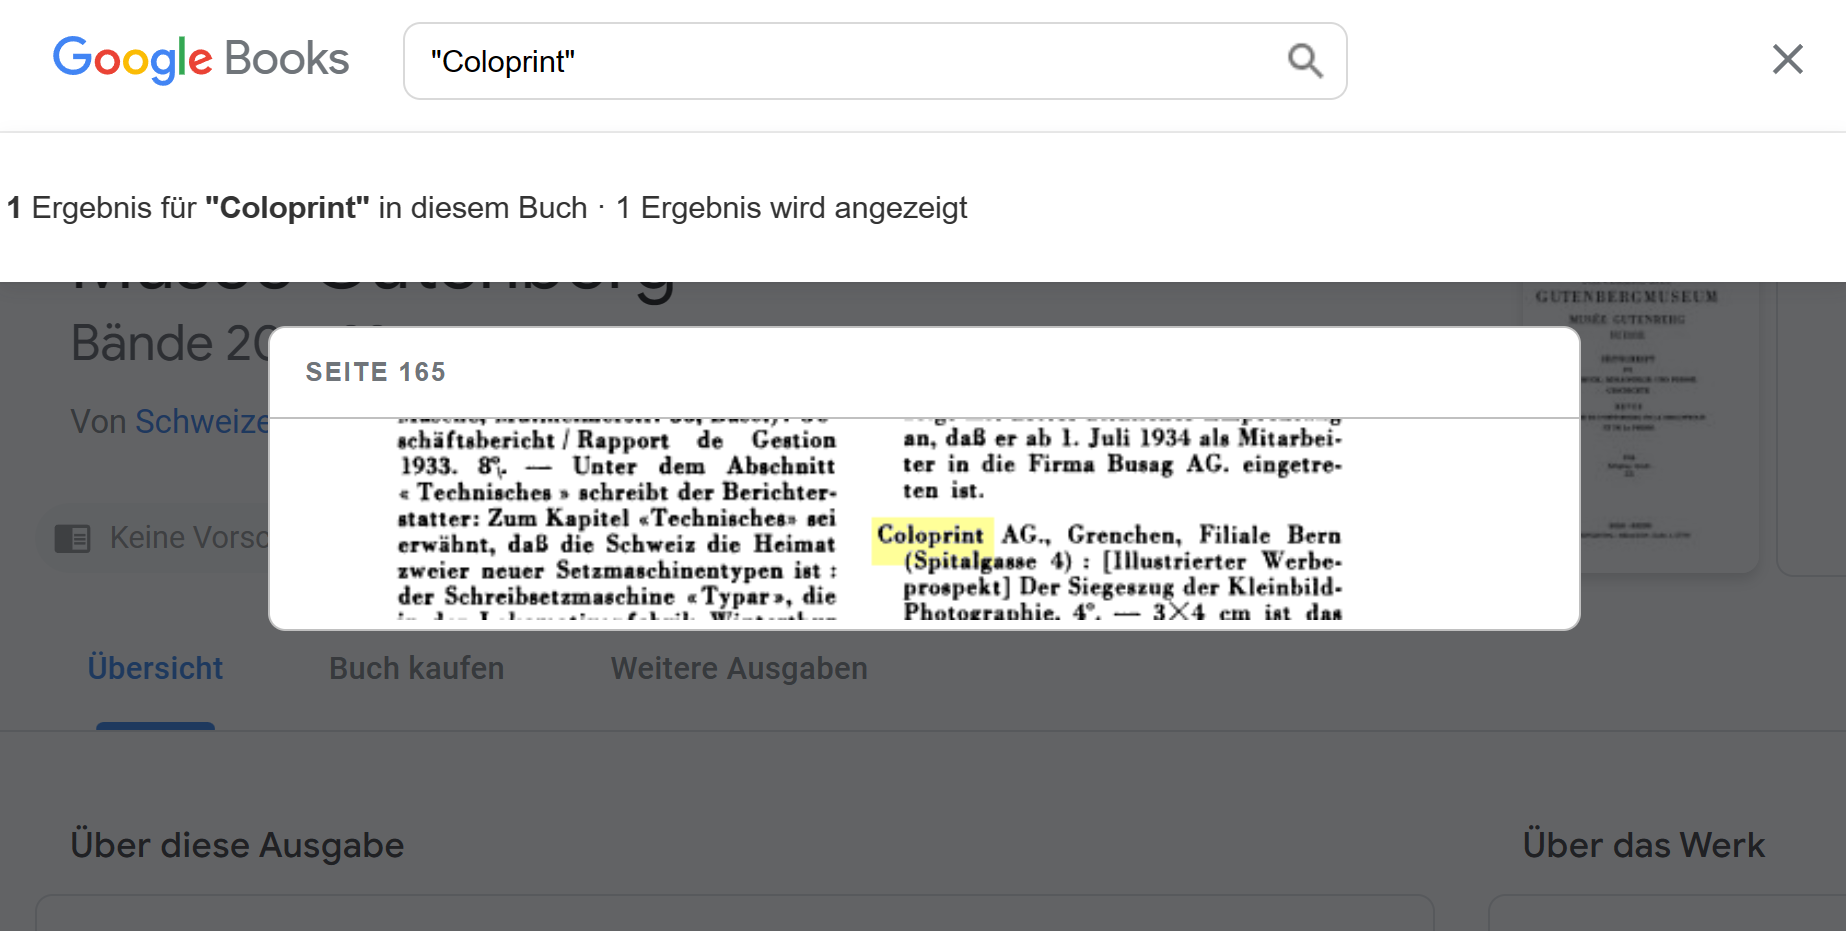Click the Über diese Ausgabe heading
Screen dimensions: 1846x931
coord(237,845)
